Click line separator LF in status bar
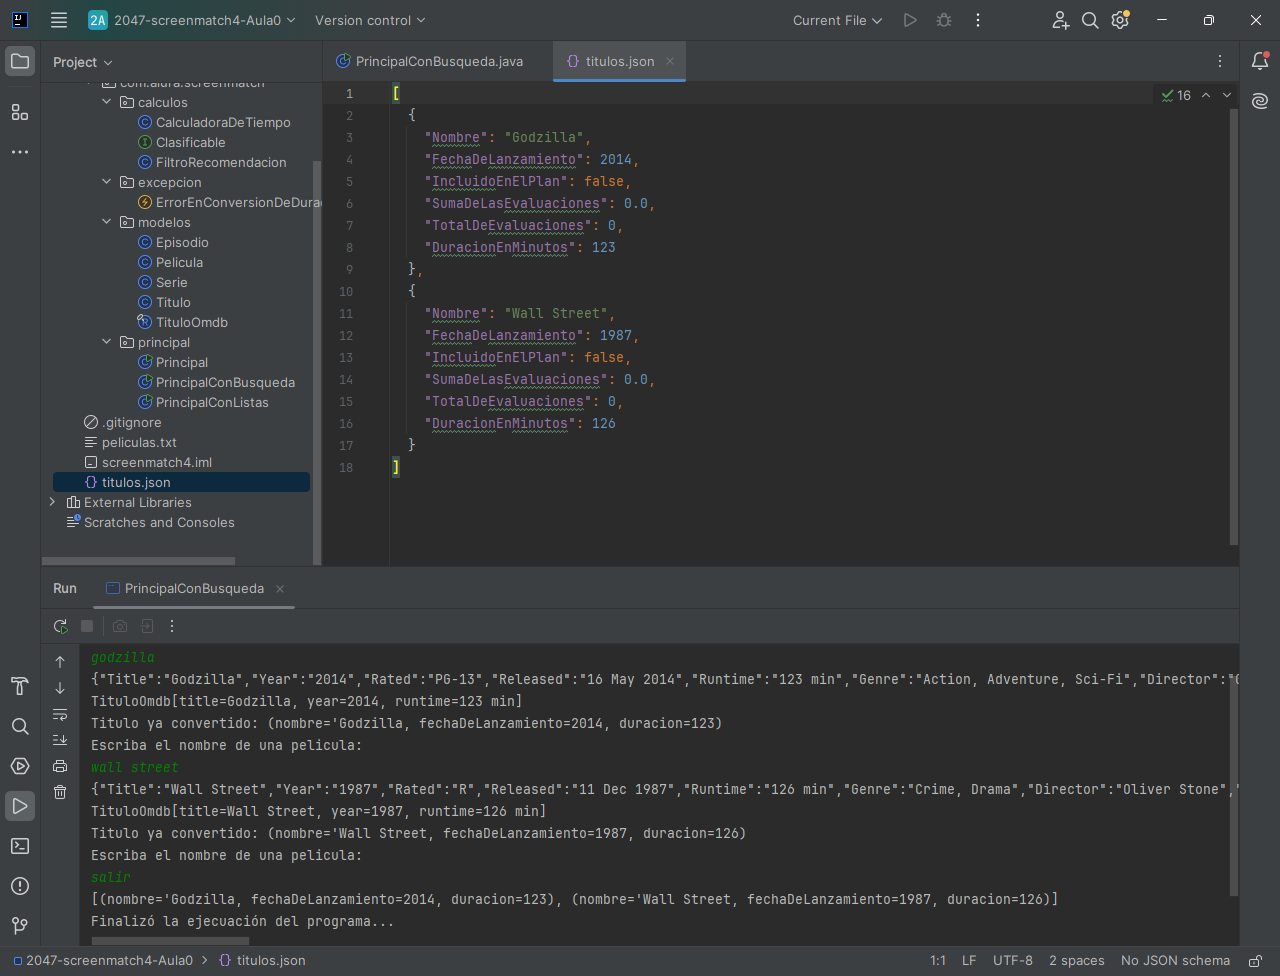 pyautogui.click(x=969, y=961)
